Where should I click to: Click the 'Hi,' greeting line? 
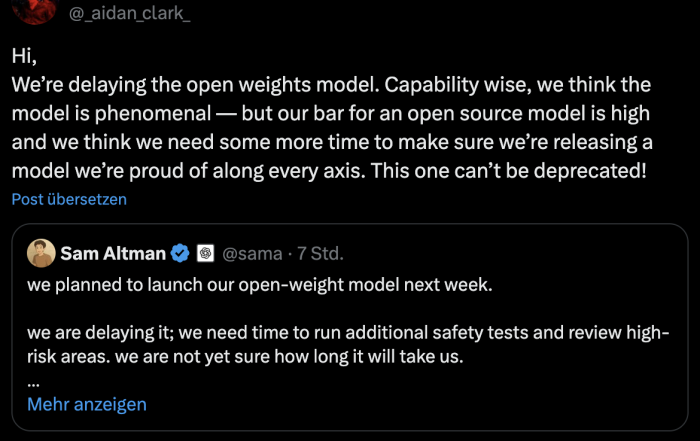(x=24, y=56)
